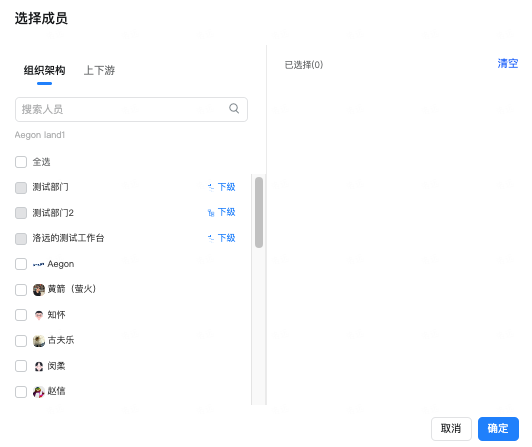This screenshot has width=532, height=447.
Task: Tick the checkbox for Aegon
Action: tap(21, 264)
